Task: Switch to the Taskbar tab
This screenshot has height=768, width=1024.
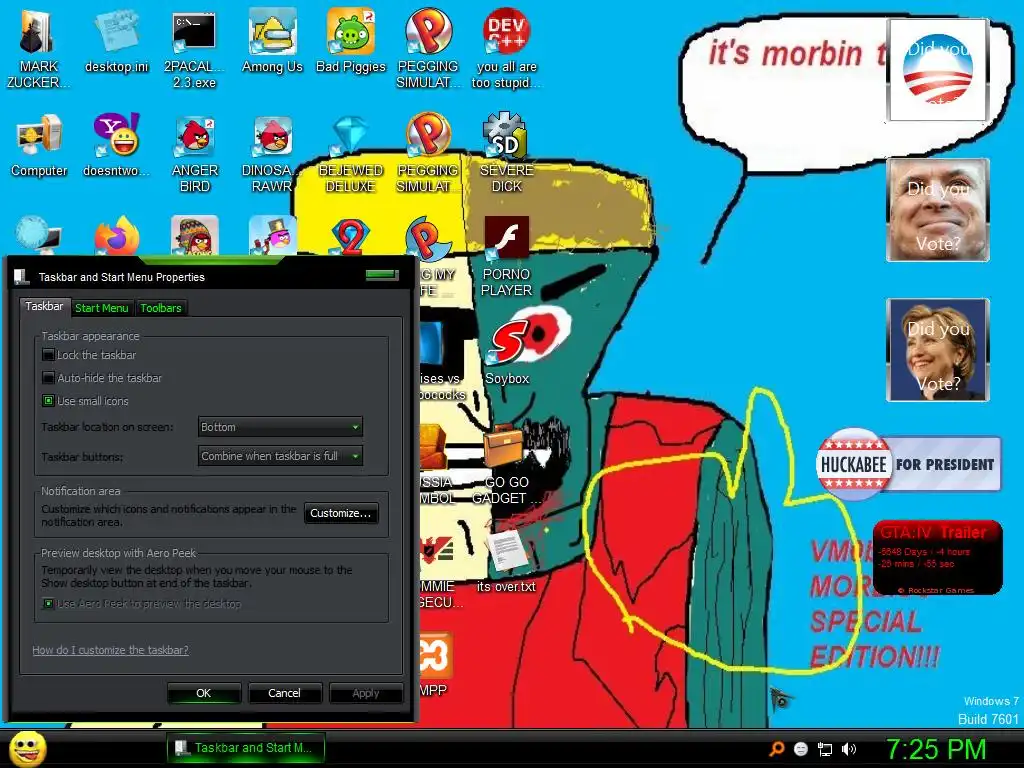Action: click(x=44, y=306)
